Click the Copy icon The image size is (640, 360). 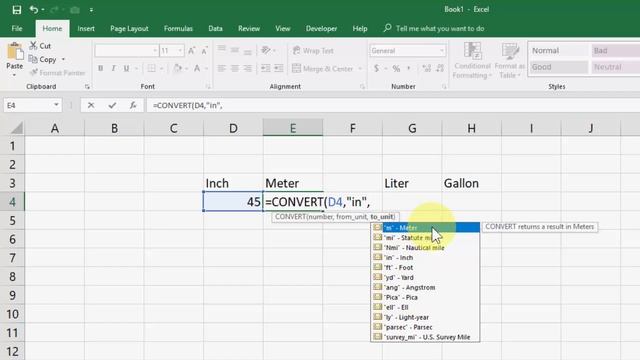point(33,59)
